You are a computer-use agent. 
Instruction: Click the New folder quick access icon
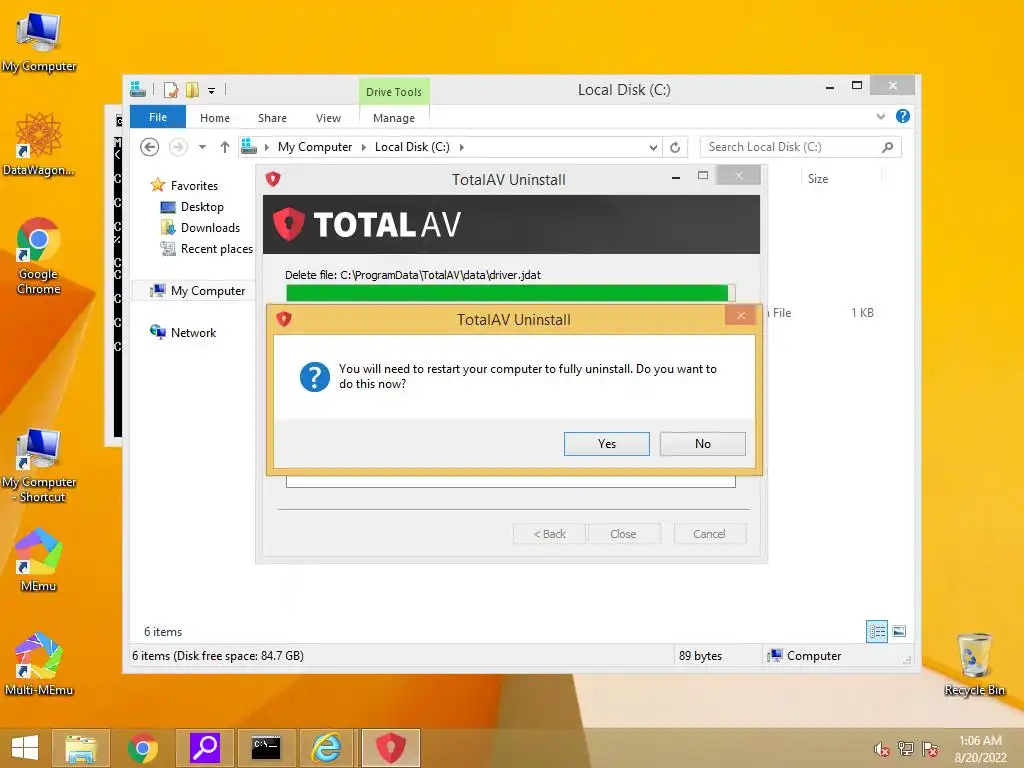[192, 90]
